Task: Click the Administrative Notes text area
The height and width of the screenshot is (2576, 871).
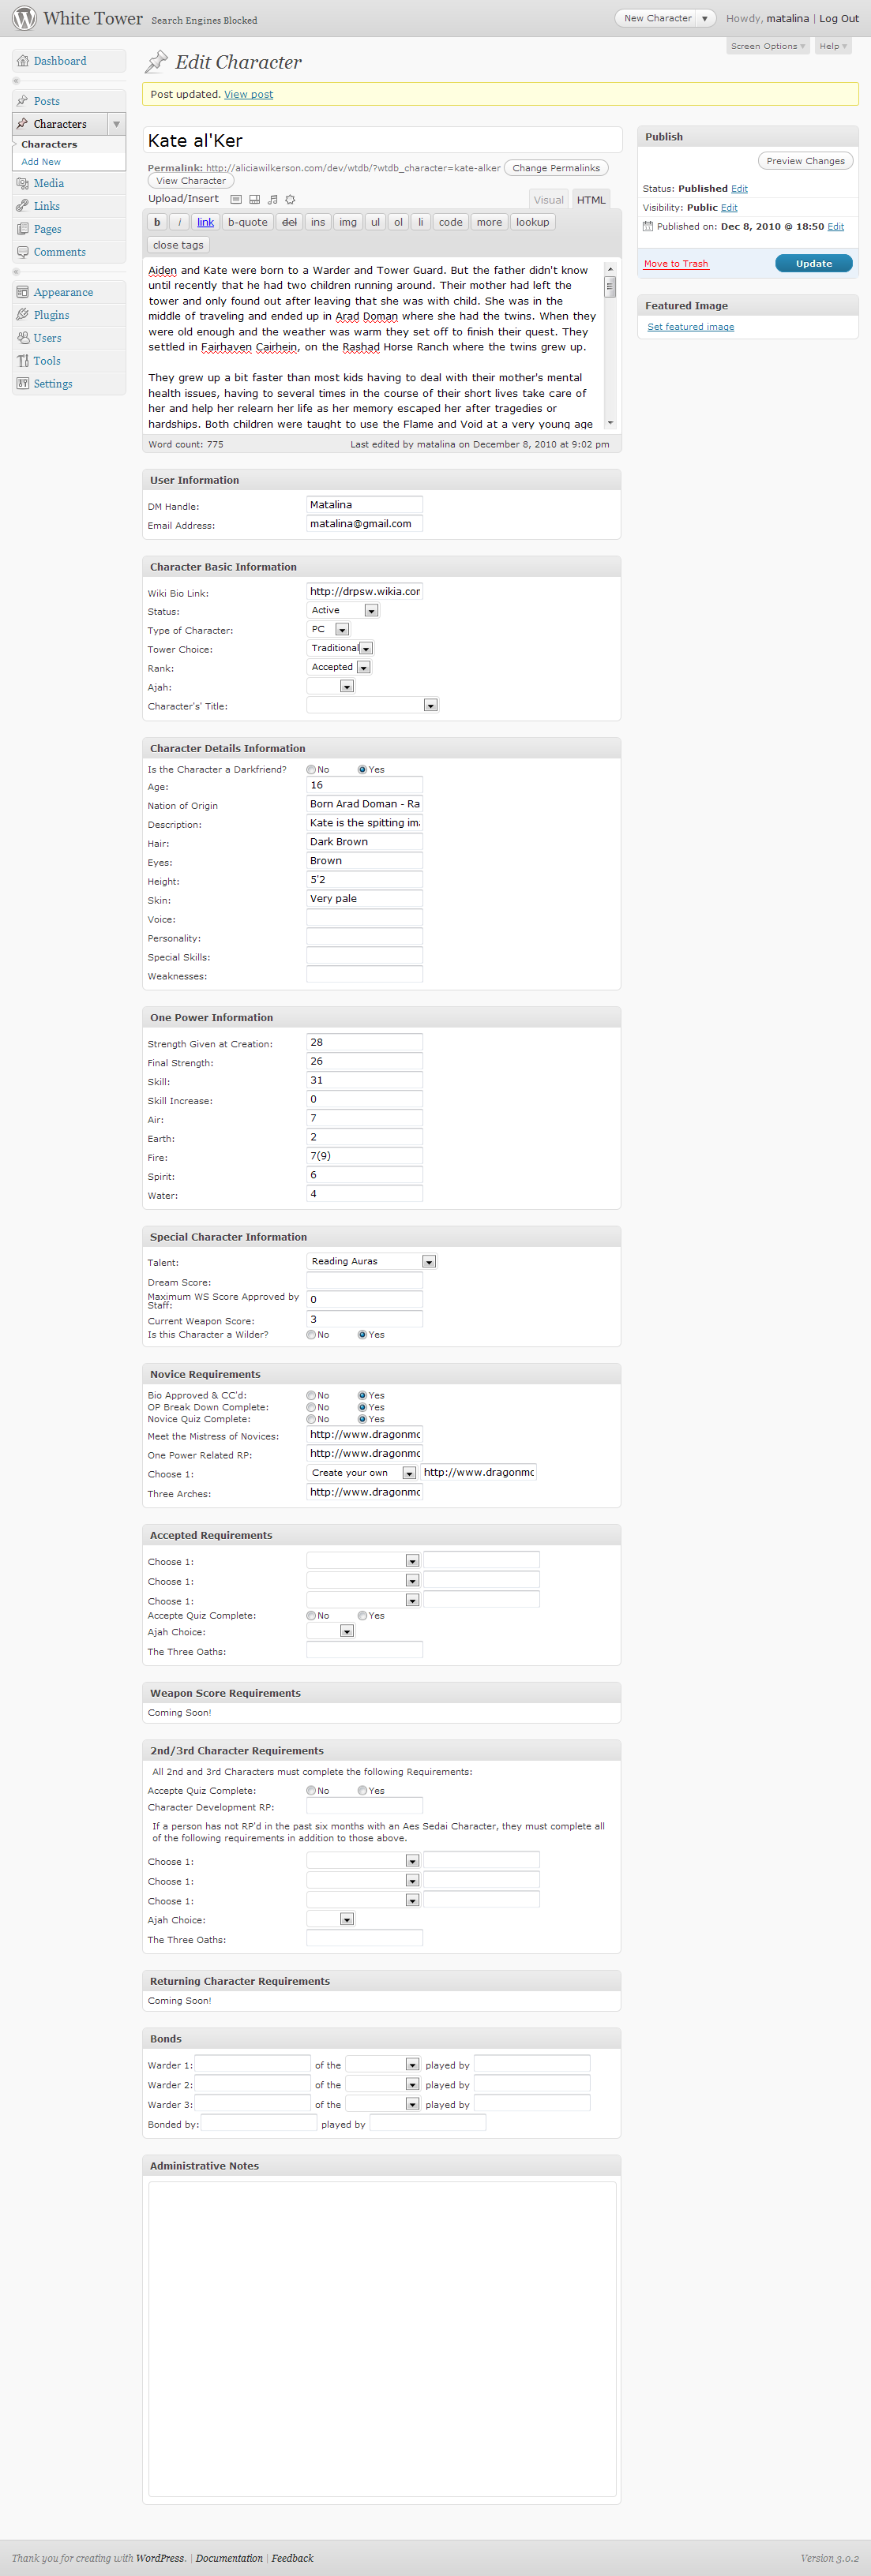Action: coord(382,2339)
